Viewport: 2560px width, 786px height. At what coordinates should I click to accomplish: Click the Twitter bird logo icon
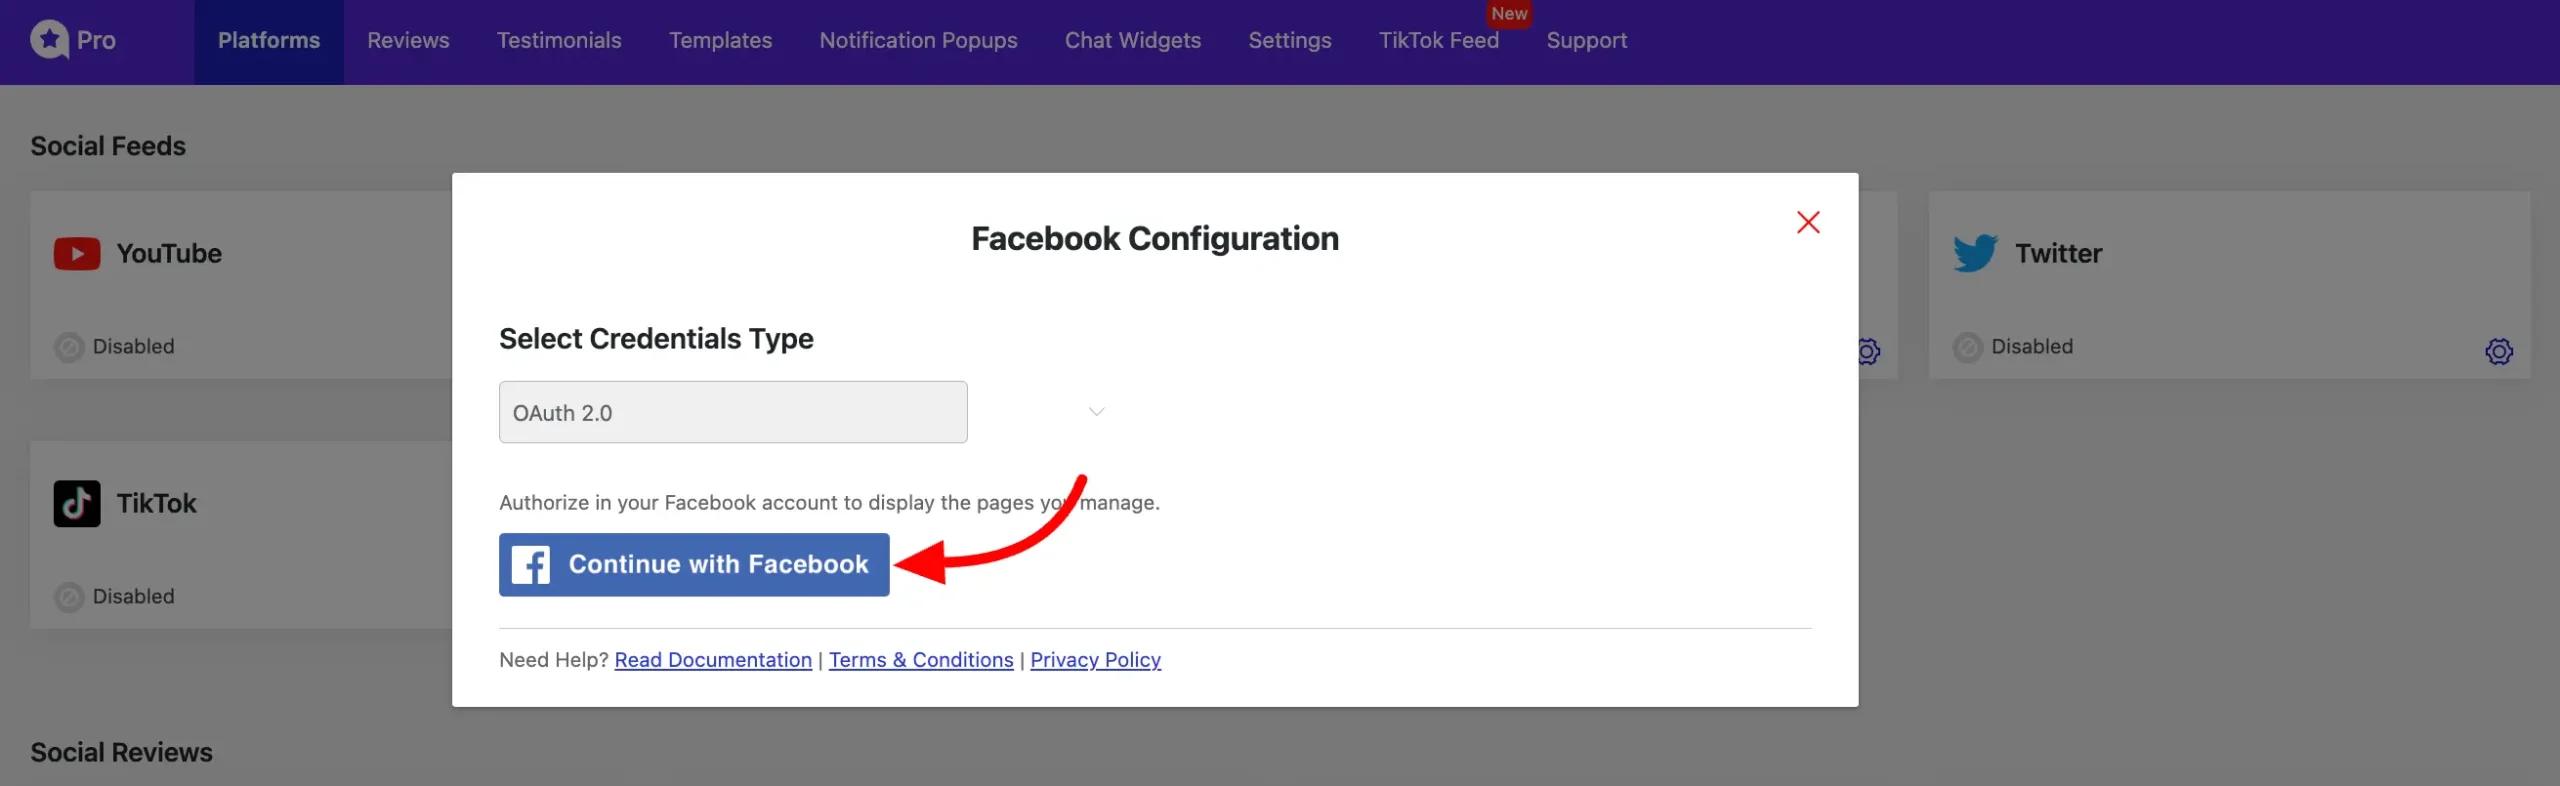[x=1975, y=254]
